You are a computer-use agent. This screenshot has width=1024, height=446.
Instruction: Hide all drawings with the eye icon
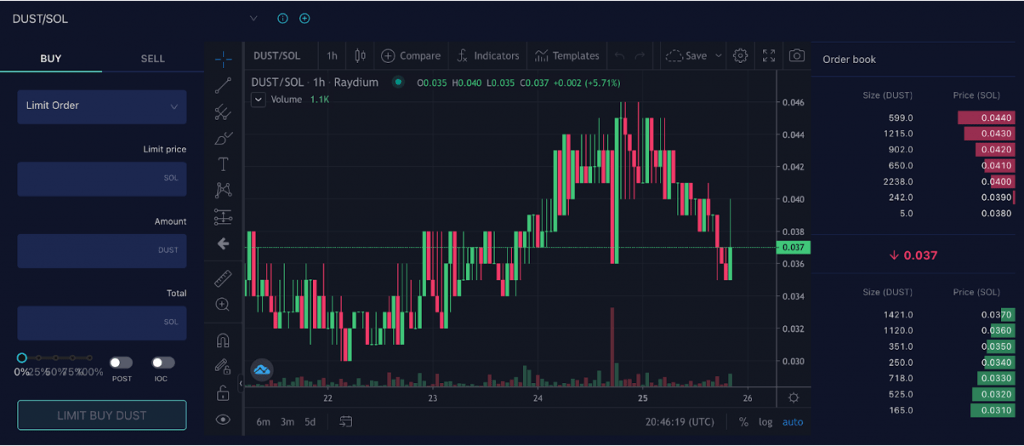click(x=223, y=420)
